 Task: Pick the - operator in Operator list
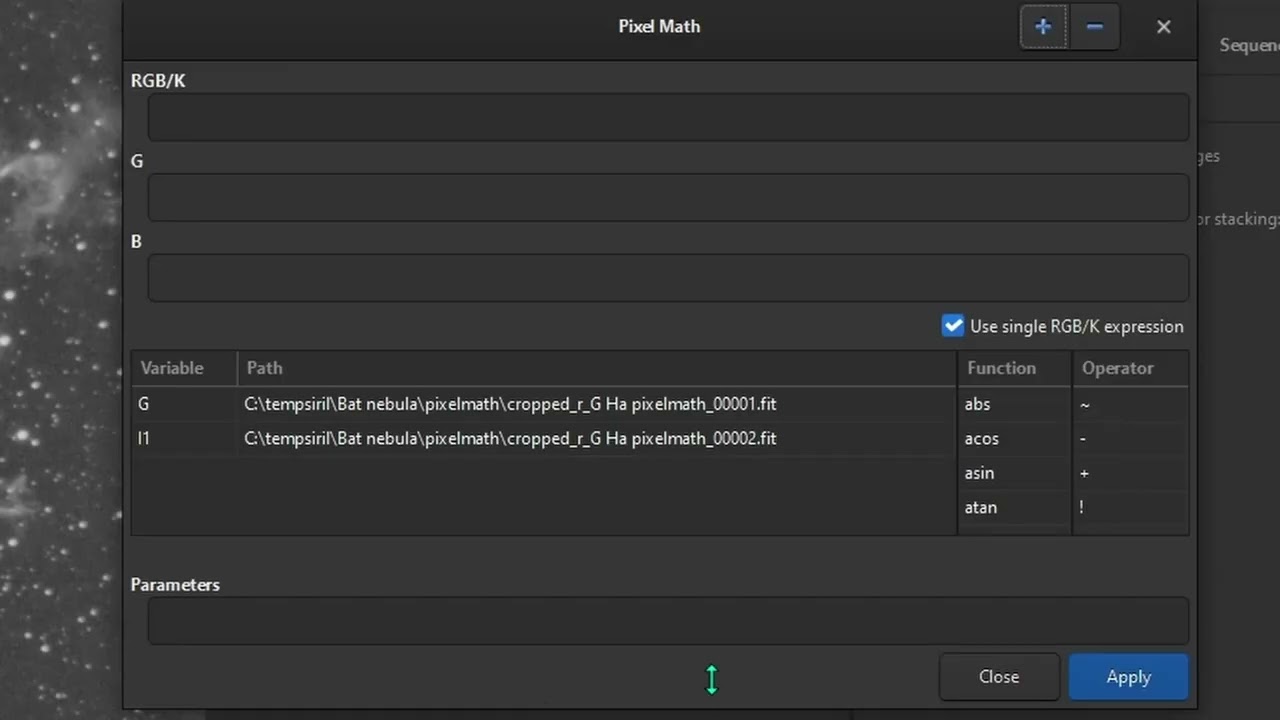(x=1130, y=438)
